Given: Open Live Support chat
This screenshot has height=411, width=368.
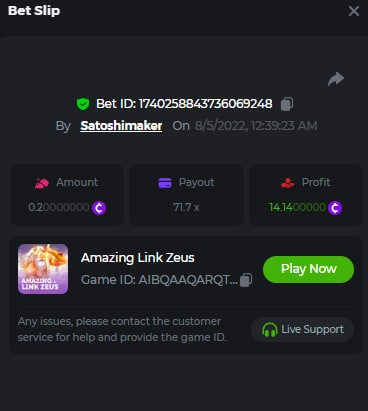Looking at the screenshot, I should 302,329.
